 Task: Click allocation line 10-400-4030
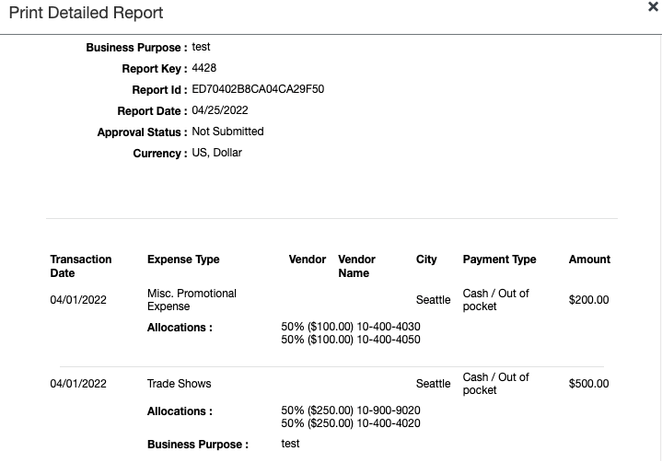(351, 326)
